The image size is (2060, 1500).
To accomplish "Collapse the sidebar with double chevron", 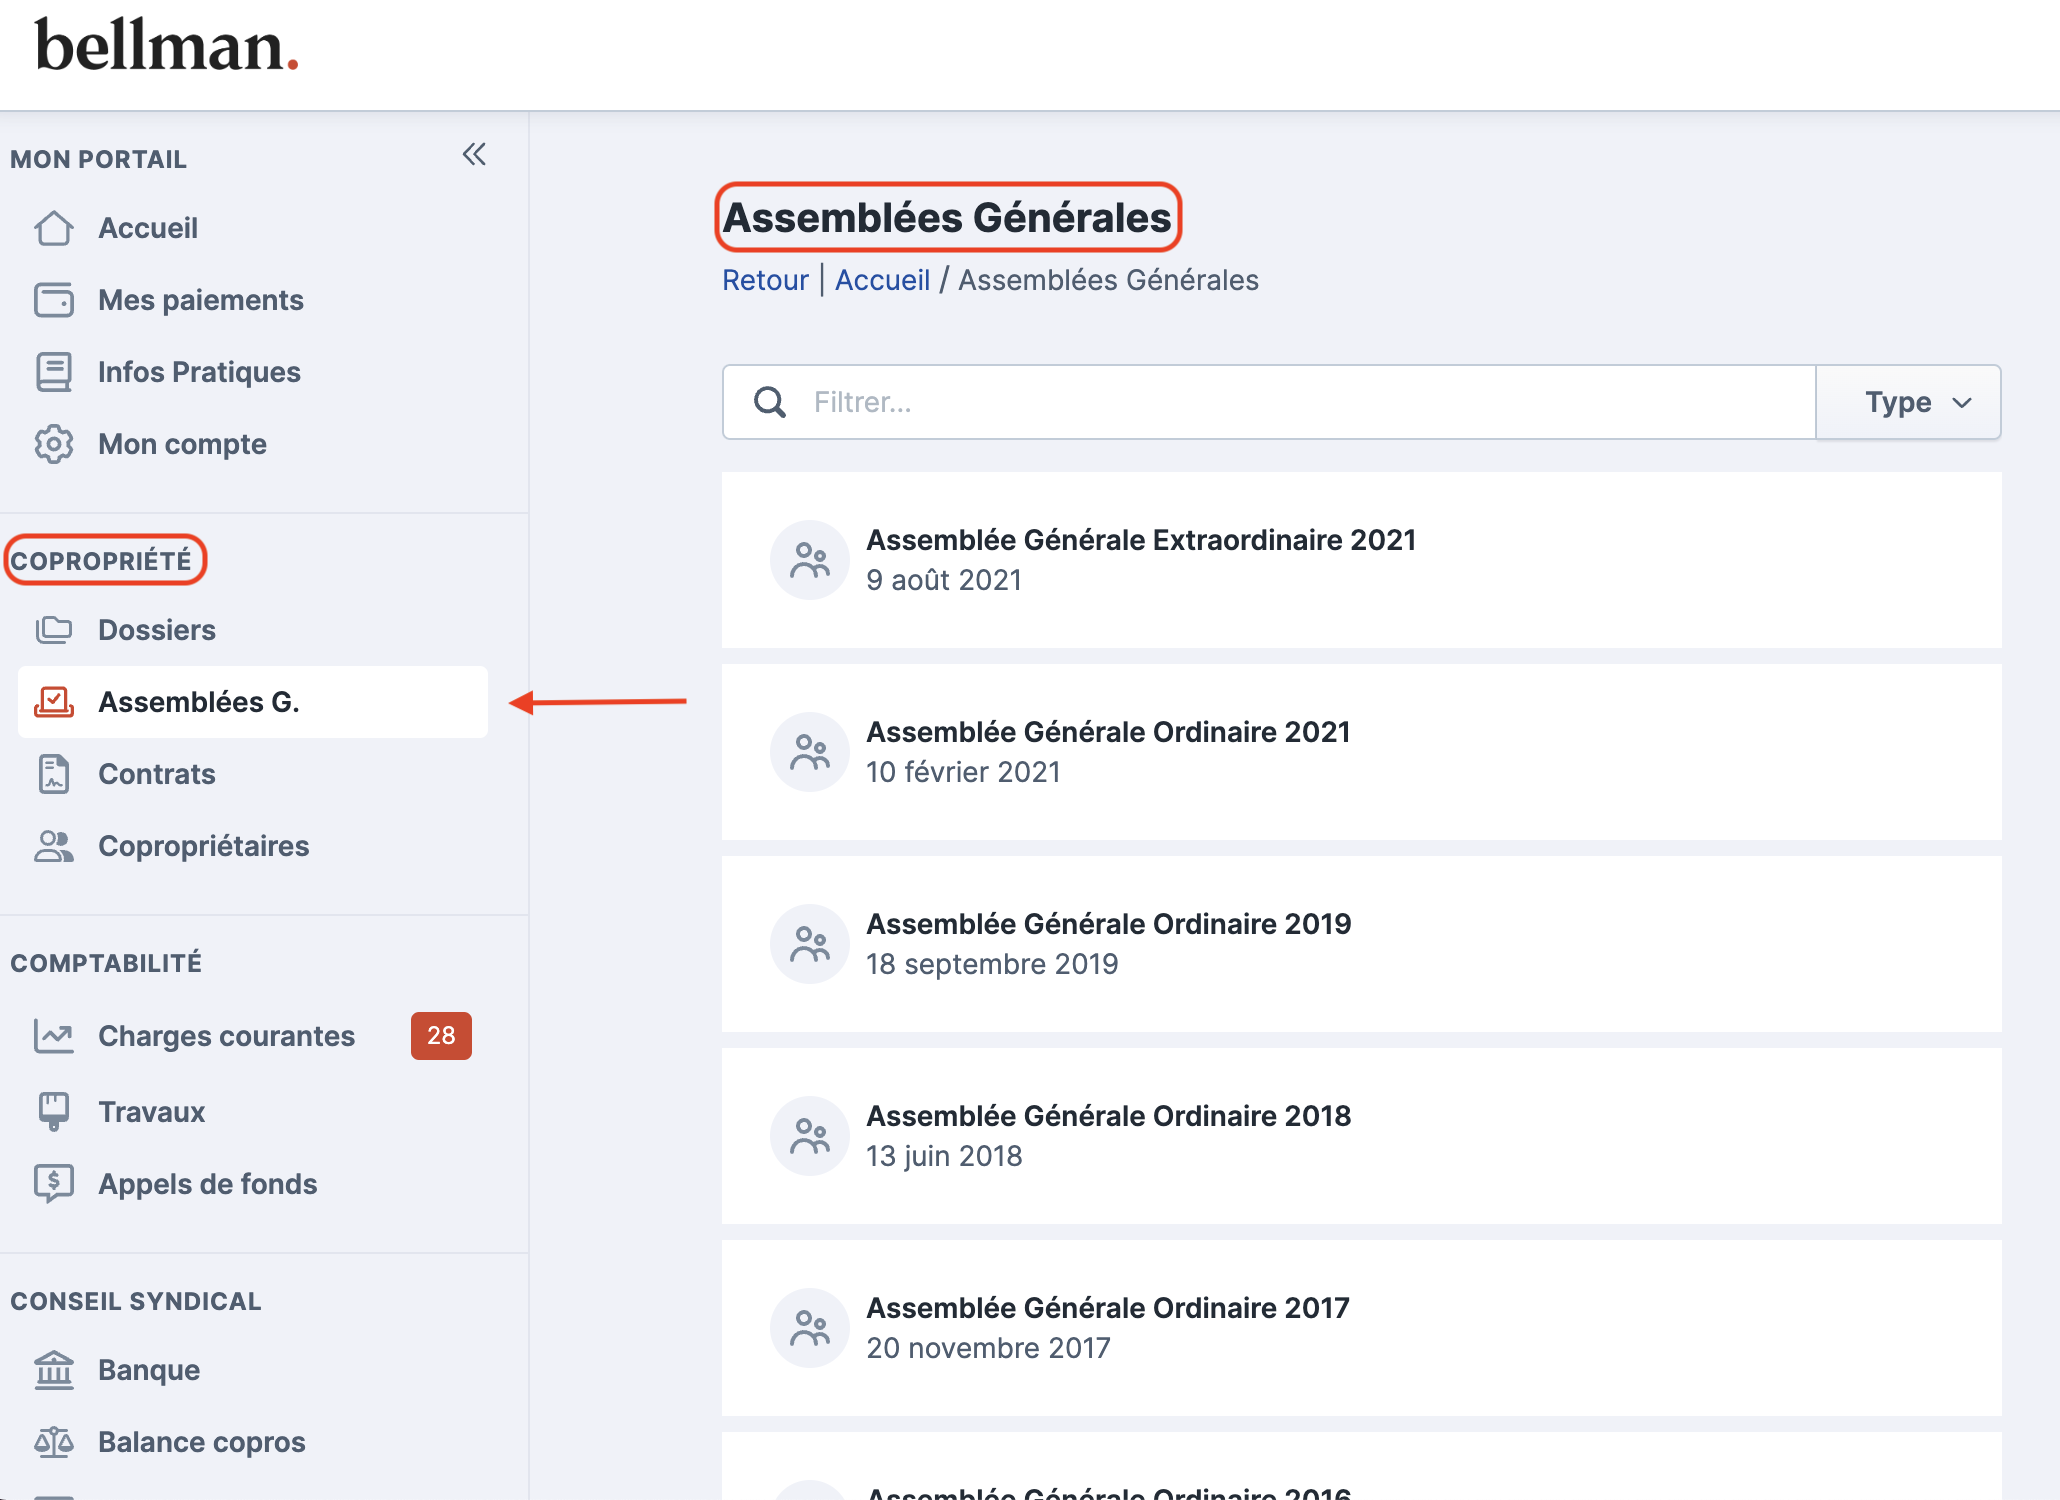I will pos(474,155).
